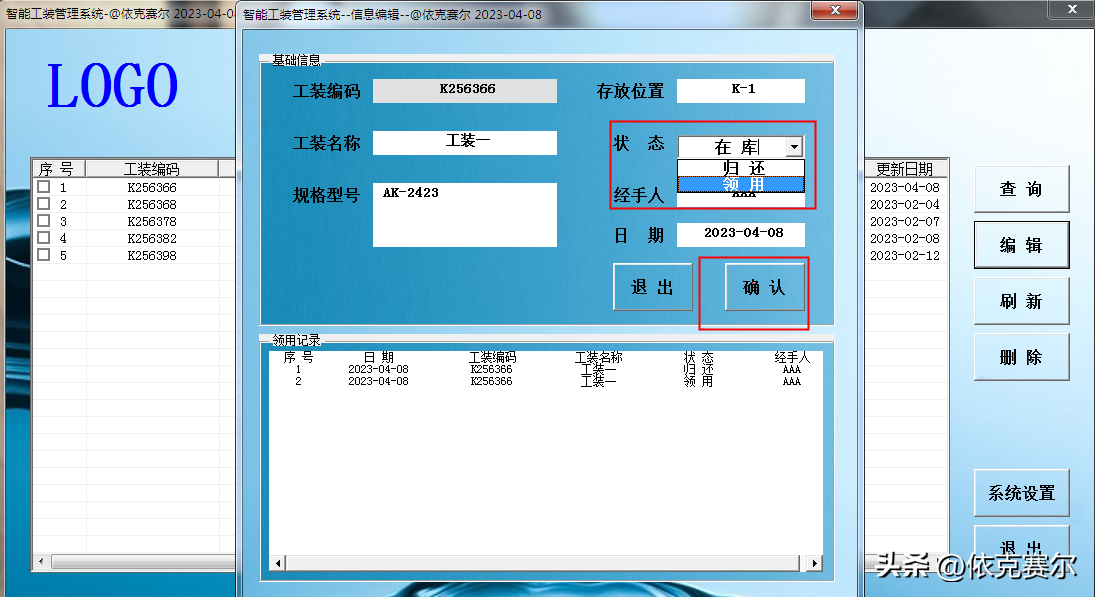Click the 工装名称 field 工装一
The height and width of the screenshot is (597, 1095).
click(x=464, y=142)
